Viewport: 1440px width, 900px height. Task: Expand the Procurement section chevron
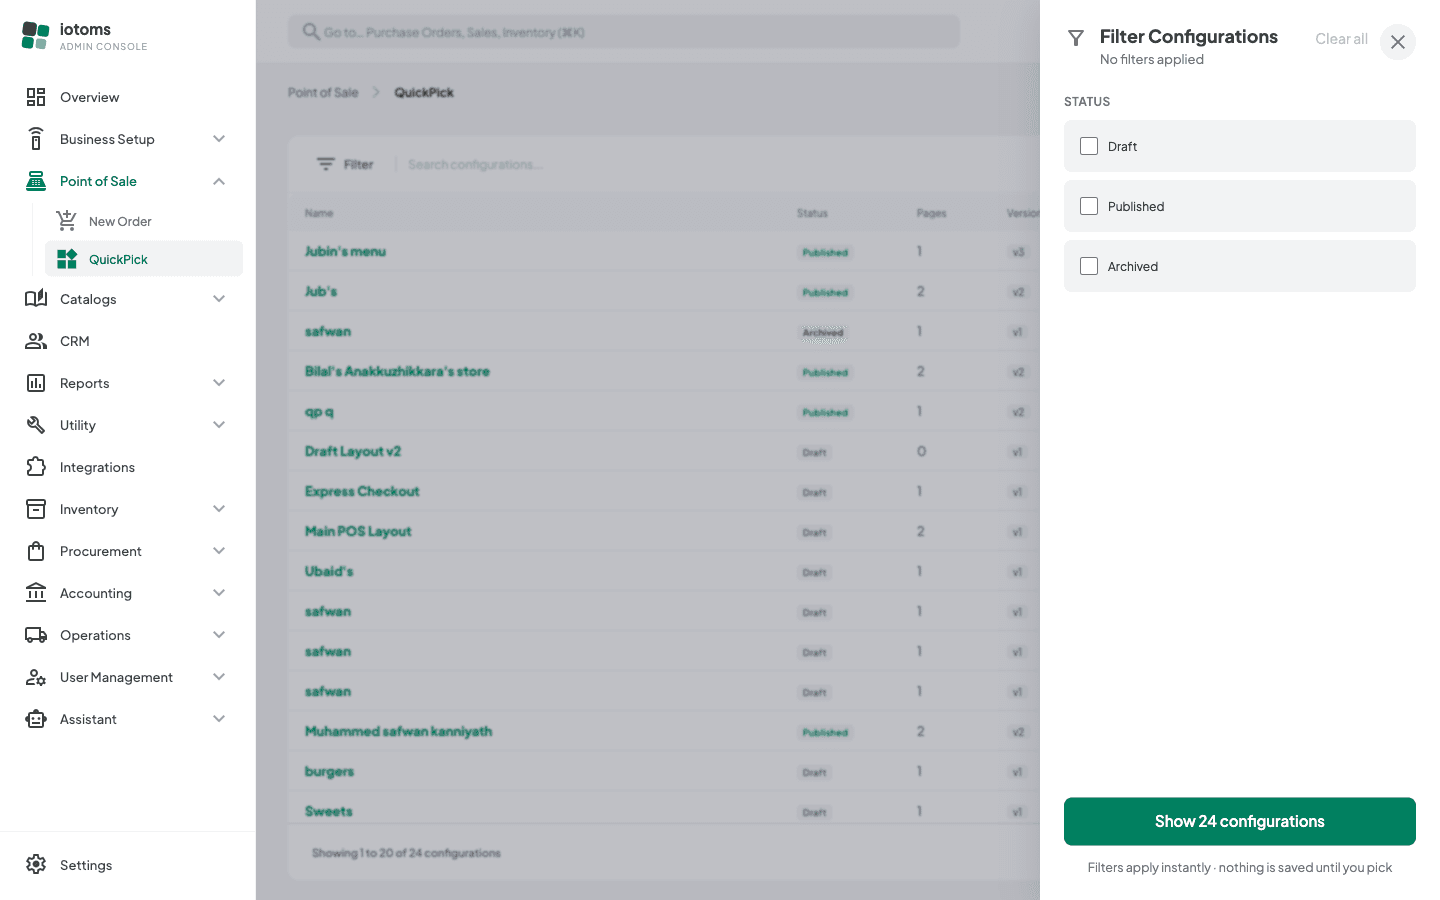pyautogui.click(x=219, y=551)
